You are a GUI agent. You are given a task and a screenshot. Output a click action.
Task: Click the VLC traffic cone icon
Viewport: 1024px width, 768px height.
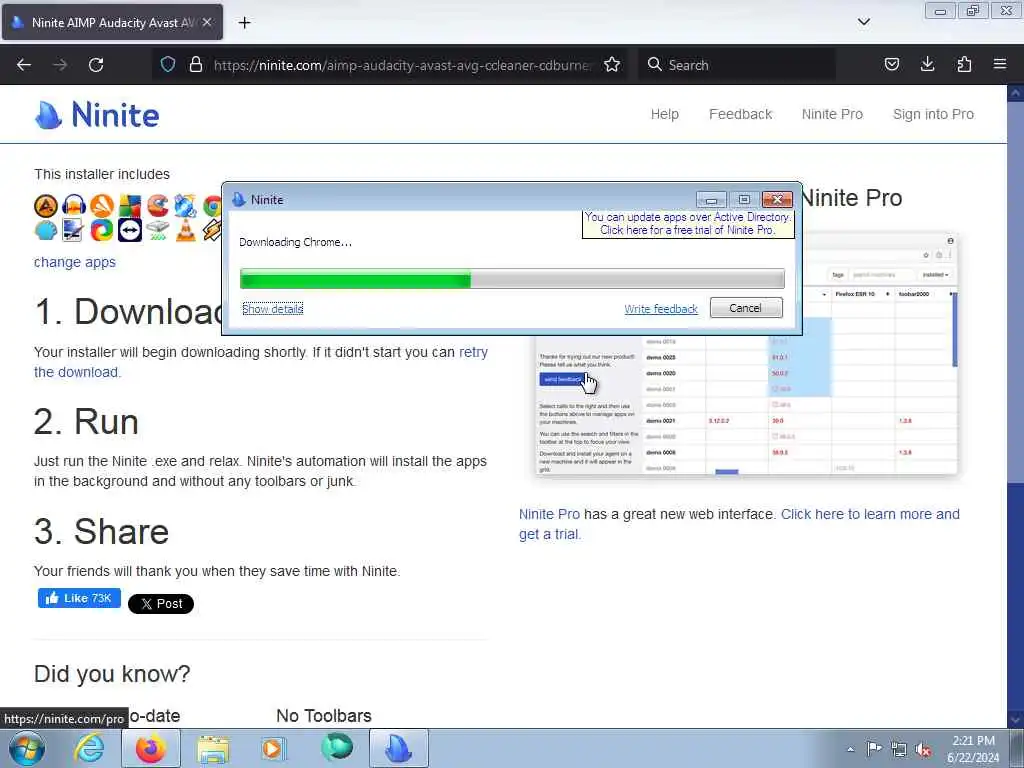[x=185, y=230]
